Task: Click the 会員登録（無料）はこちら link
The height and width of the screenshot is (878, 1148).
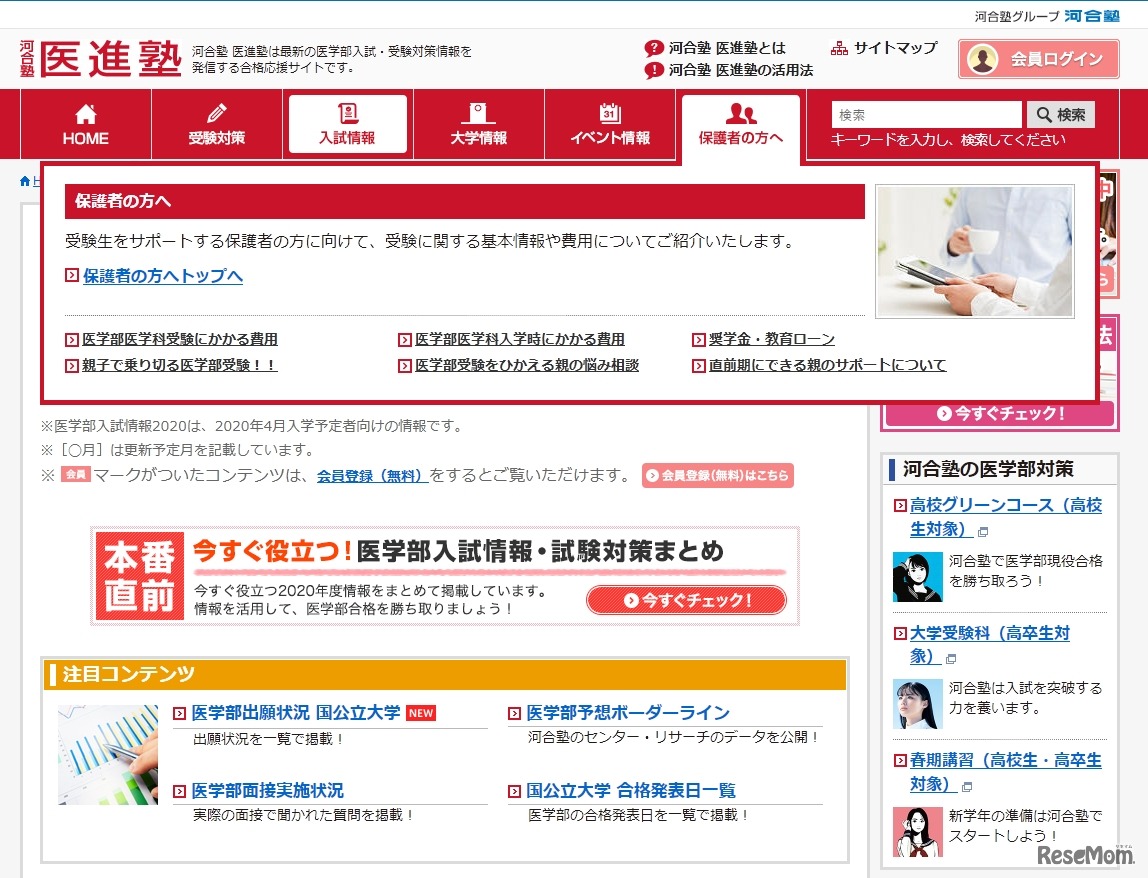Action: coord(718,476)
